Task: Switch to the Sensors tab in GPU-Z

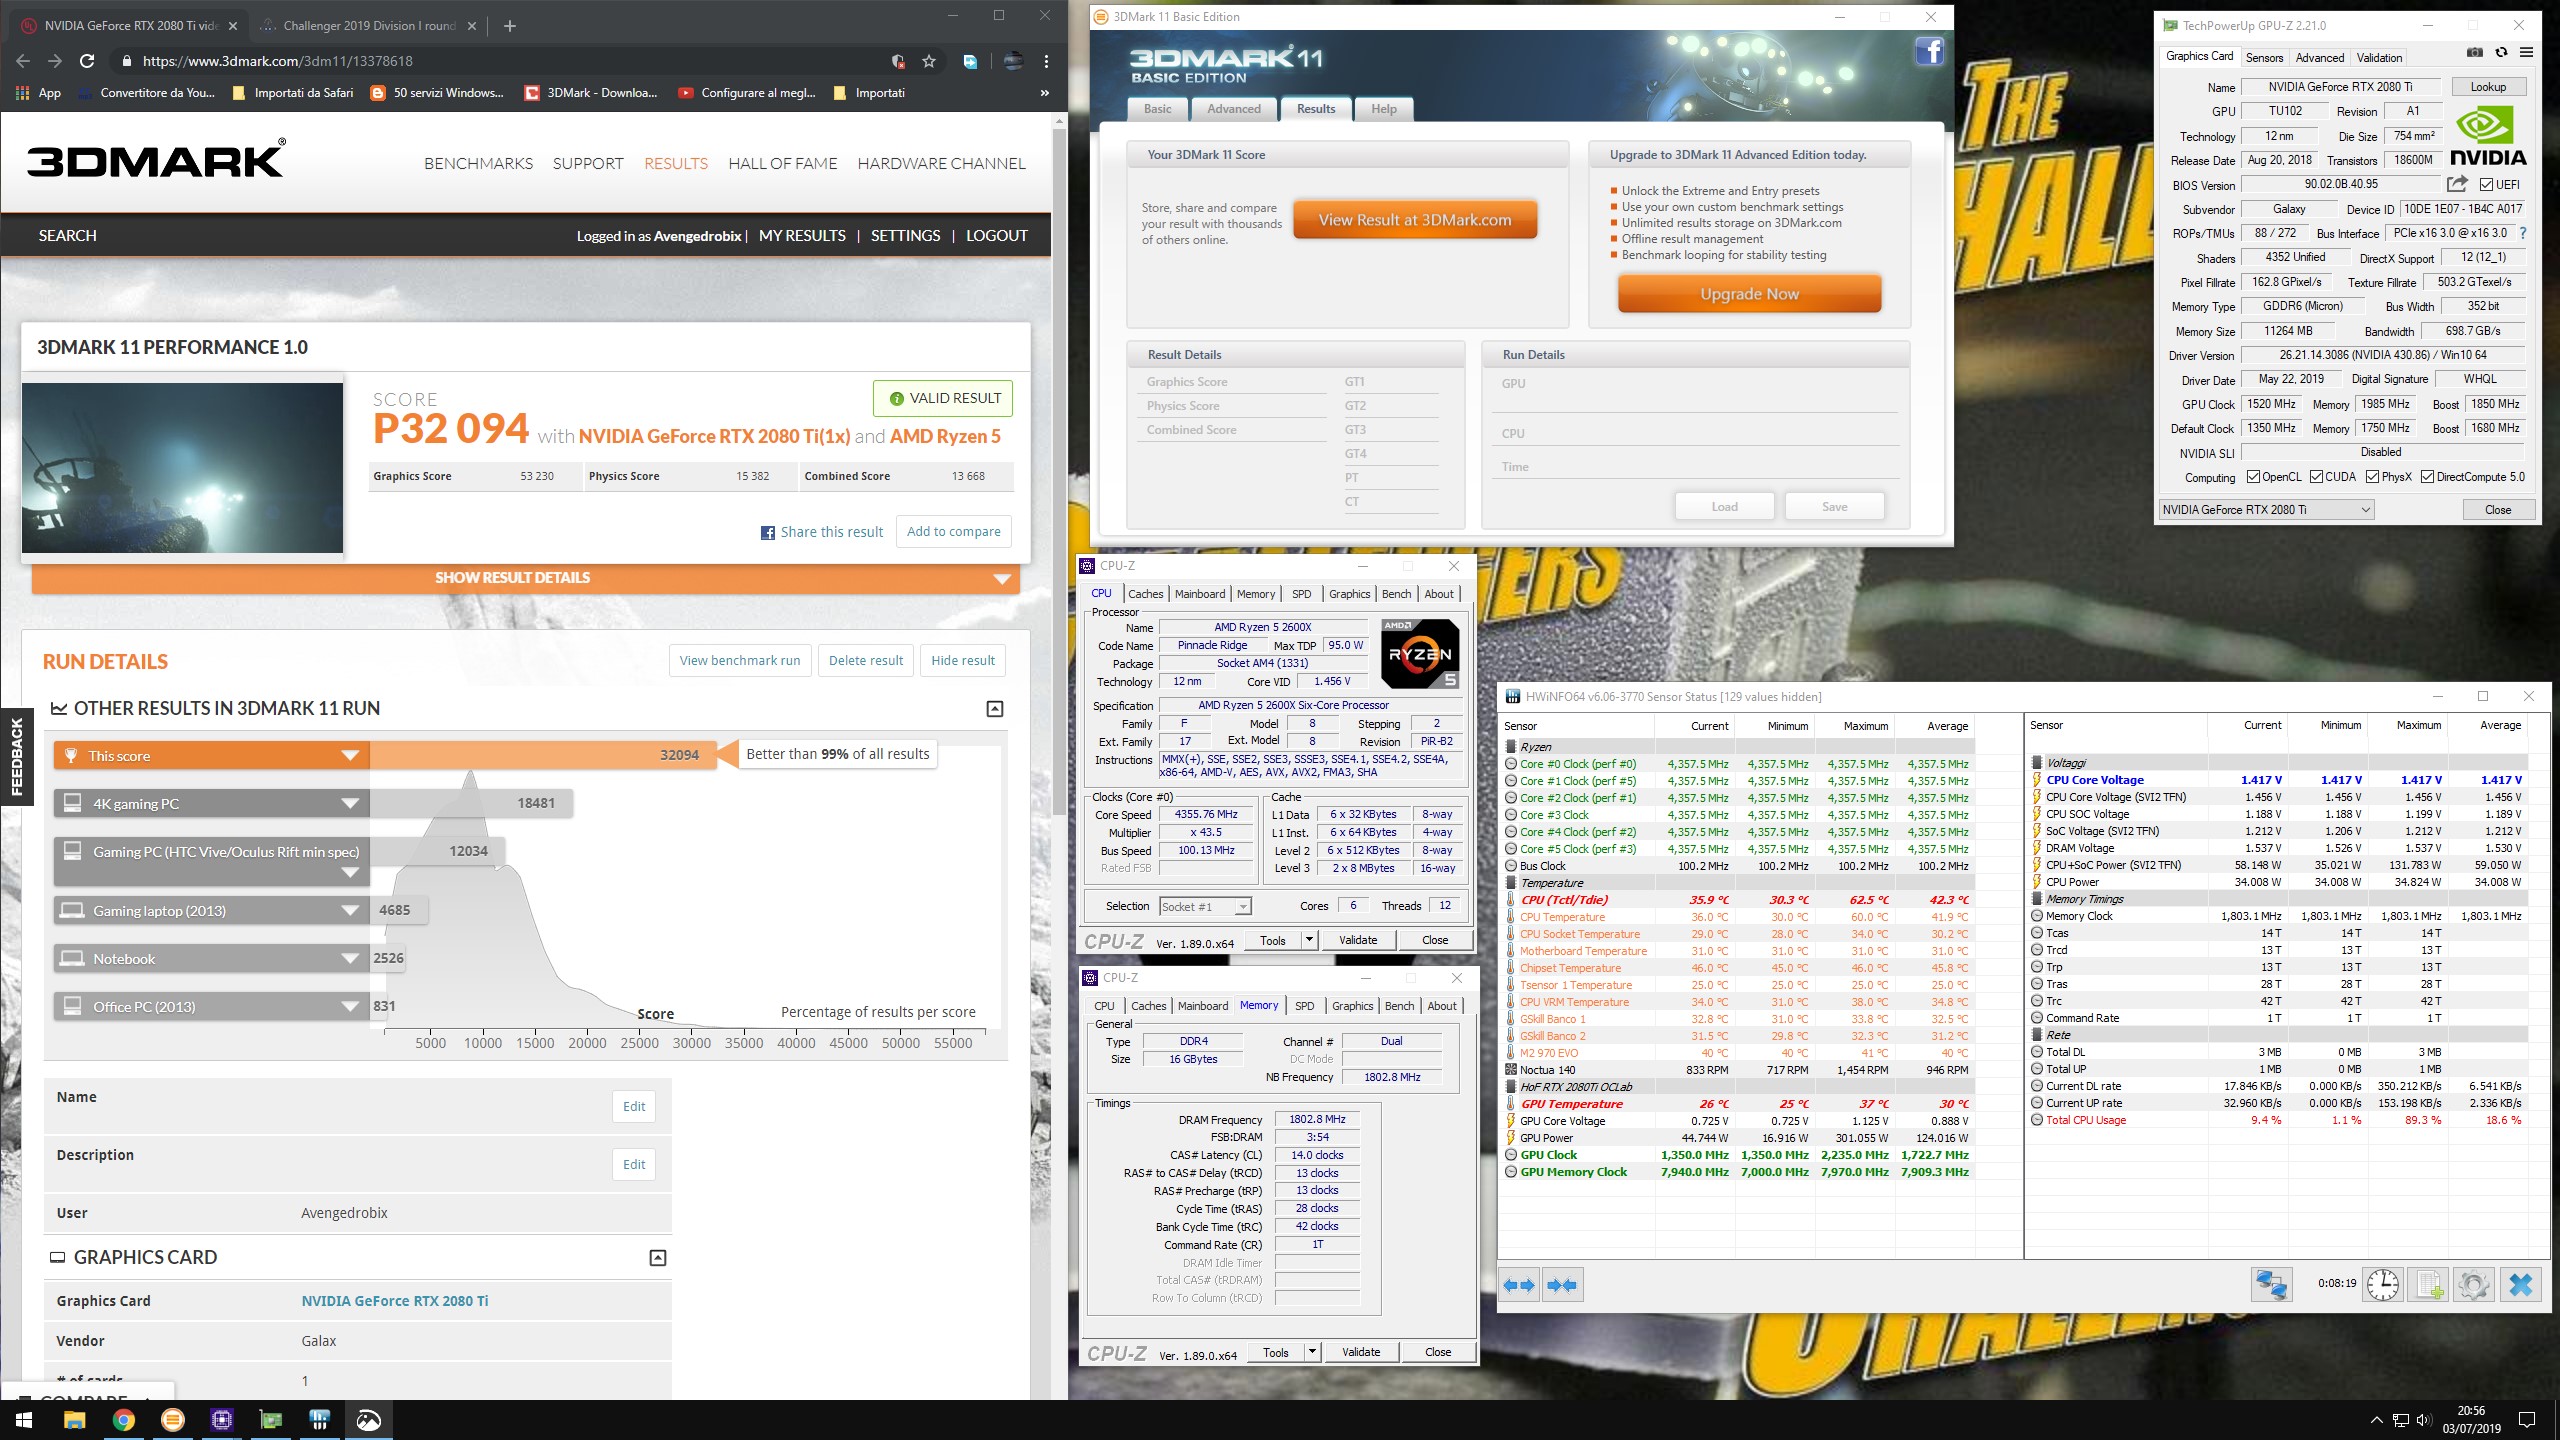Action: (2264, 58)
